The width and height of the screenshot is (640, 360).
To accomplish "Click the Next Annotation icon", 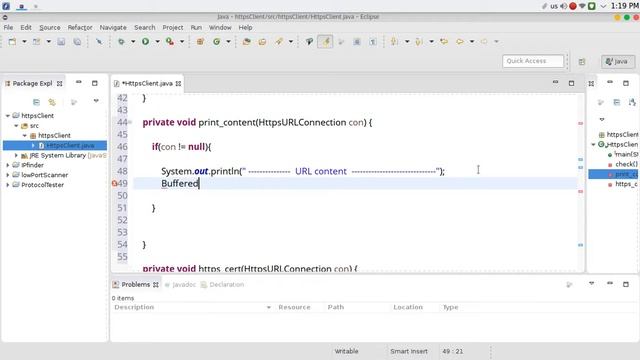I will (394, 42).
